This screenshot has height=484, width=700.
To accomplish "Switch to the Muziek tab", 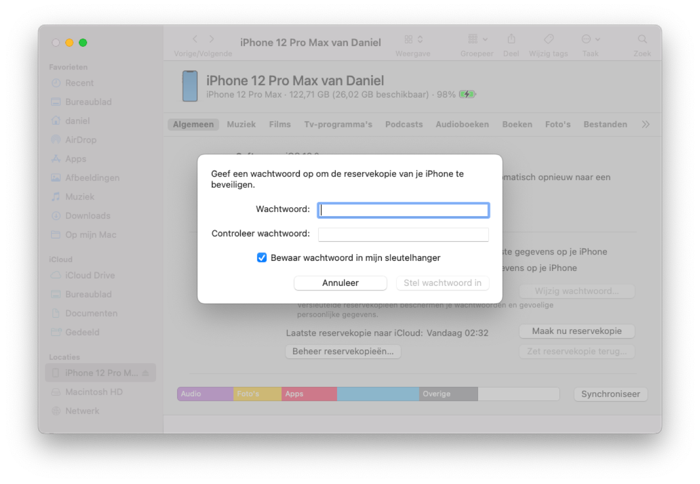I will tap(241, 125).
